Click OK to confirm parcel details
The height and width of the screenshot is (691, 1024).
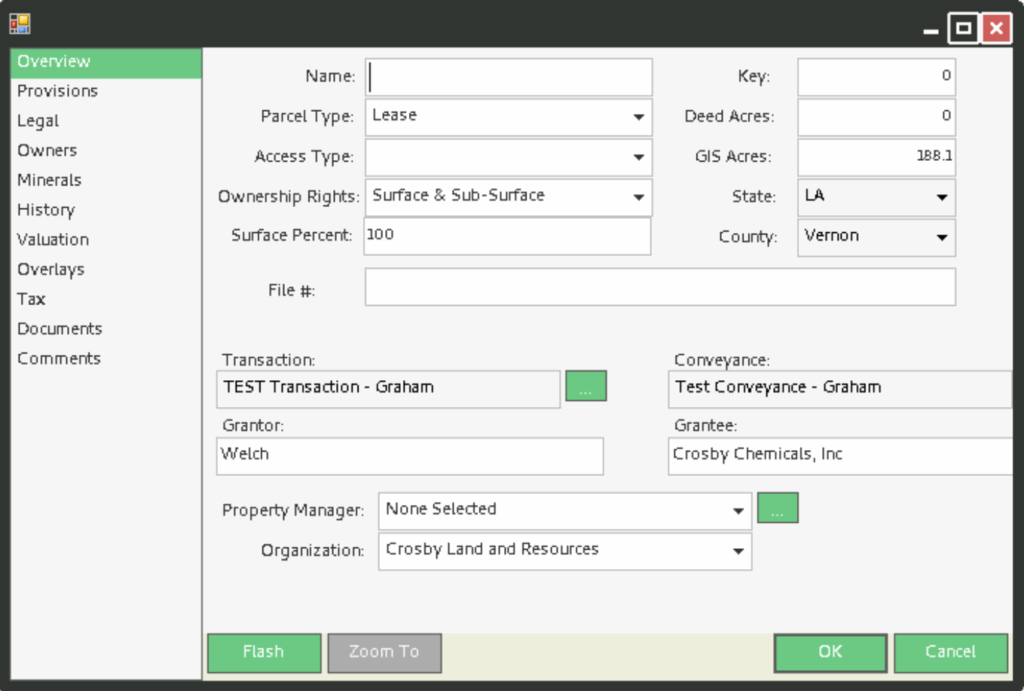[830, 652]
